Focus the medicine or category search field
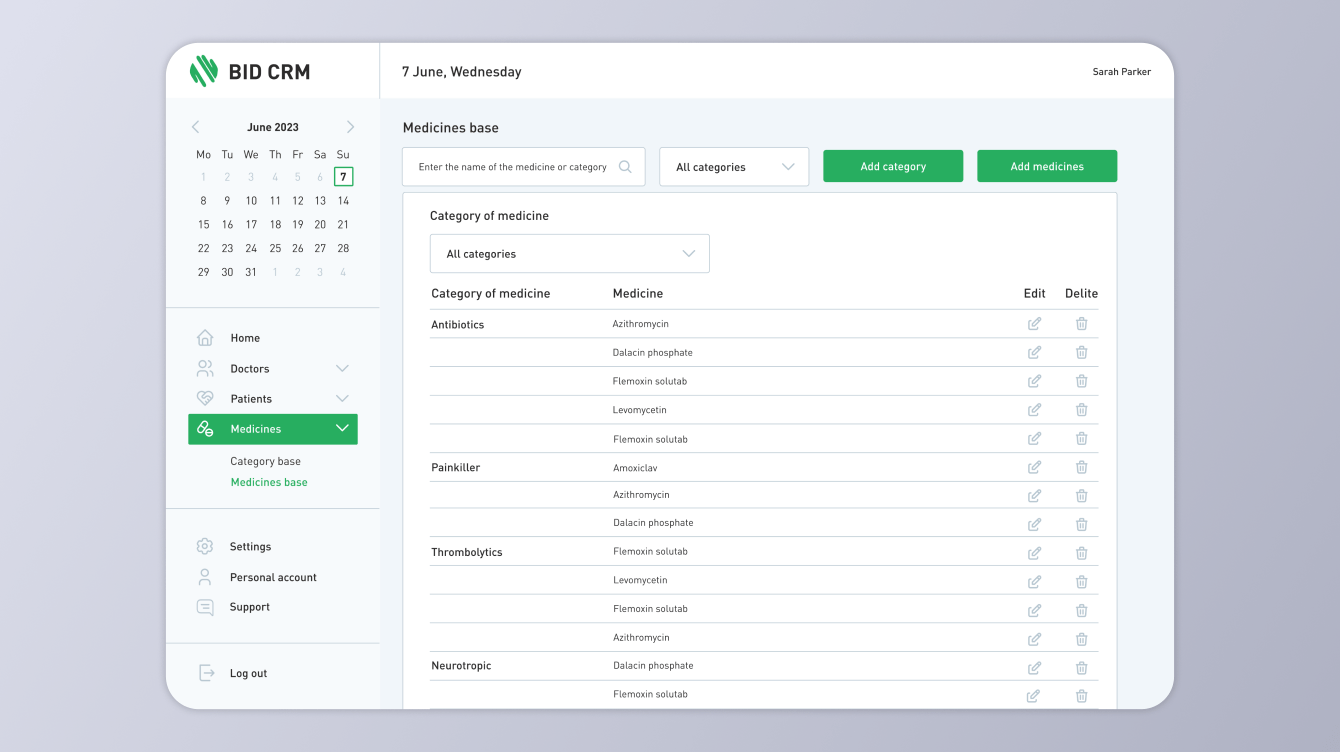The image size is (1340, 752). [x=524, y=167]
